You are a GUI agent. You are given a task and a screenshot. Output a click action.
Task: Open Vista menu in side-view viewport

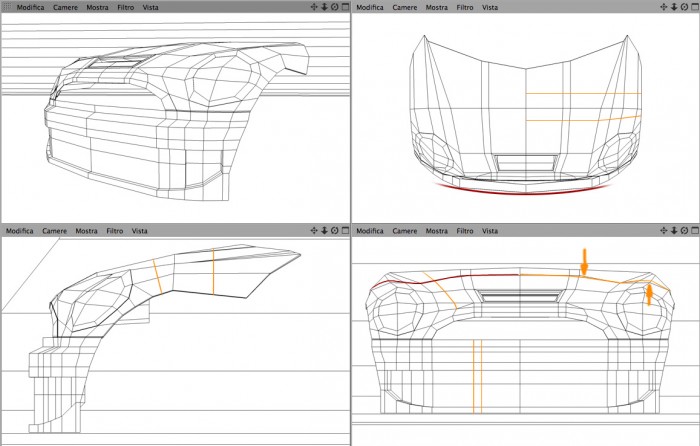[140, 231]
